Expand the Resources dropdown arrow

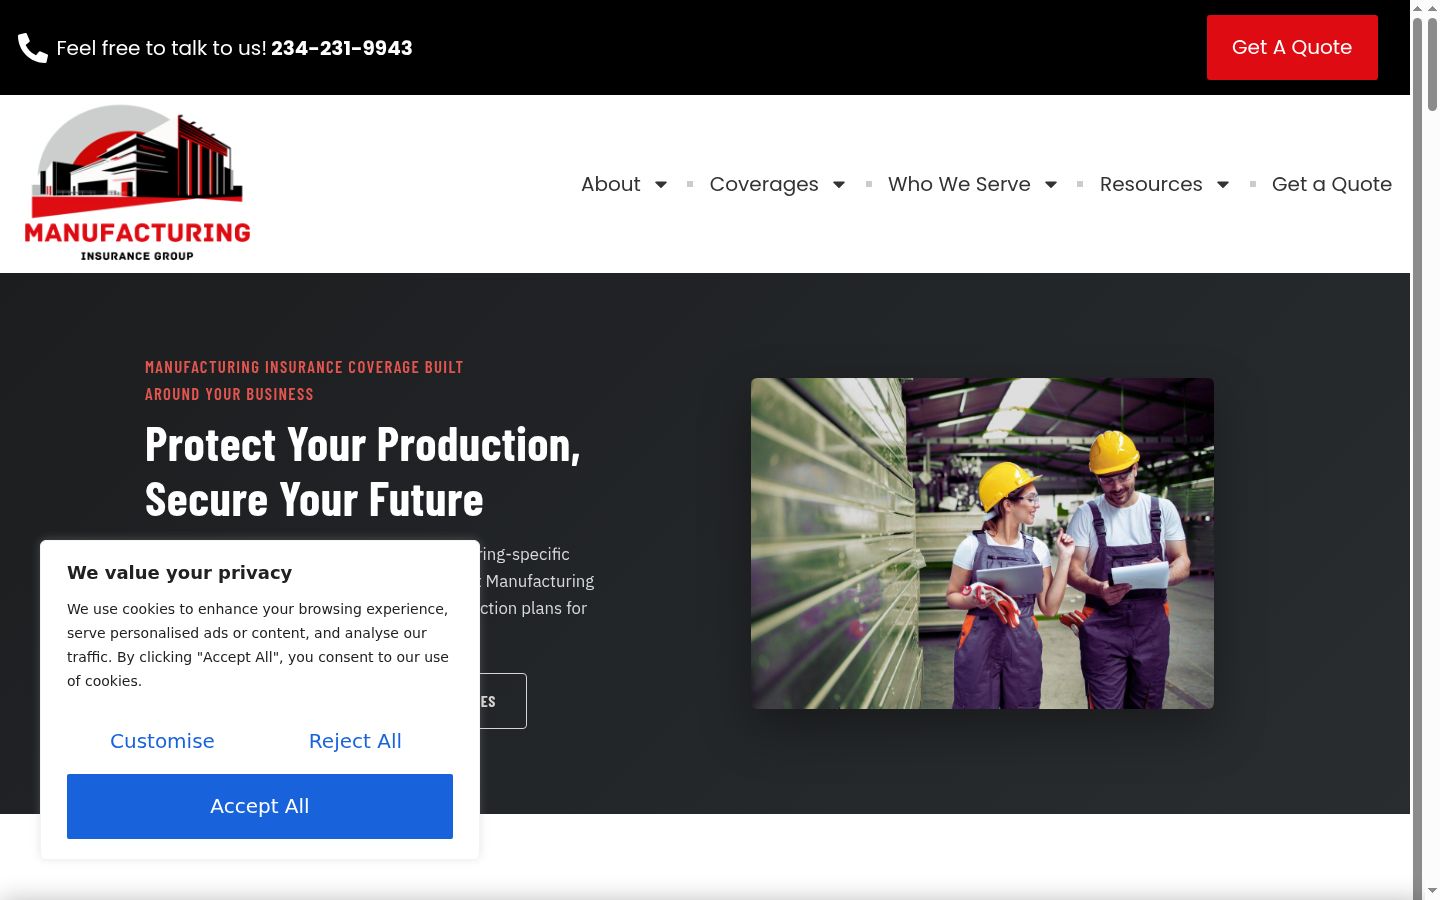tap(1223, 185)
